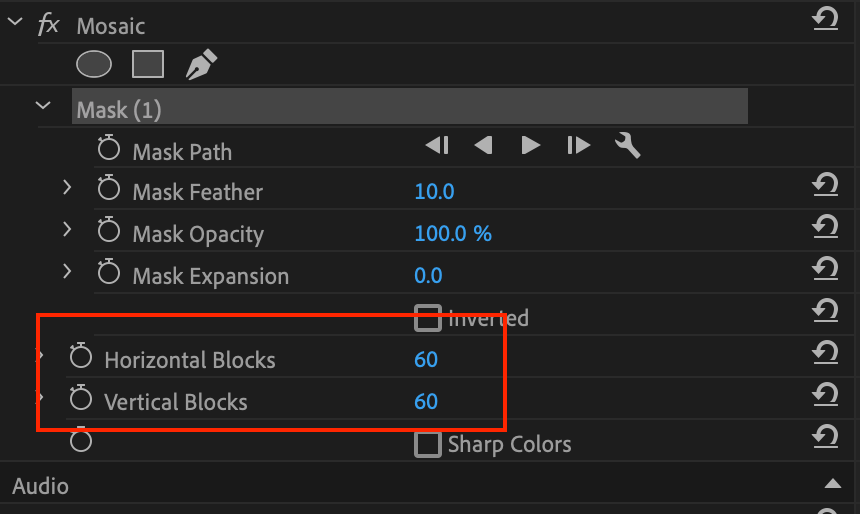Select the free draw bezier pen tool
860x514 pixels.
[x=201, y=65]
